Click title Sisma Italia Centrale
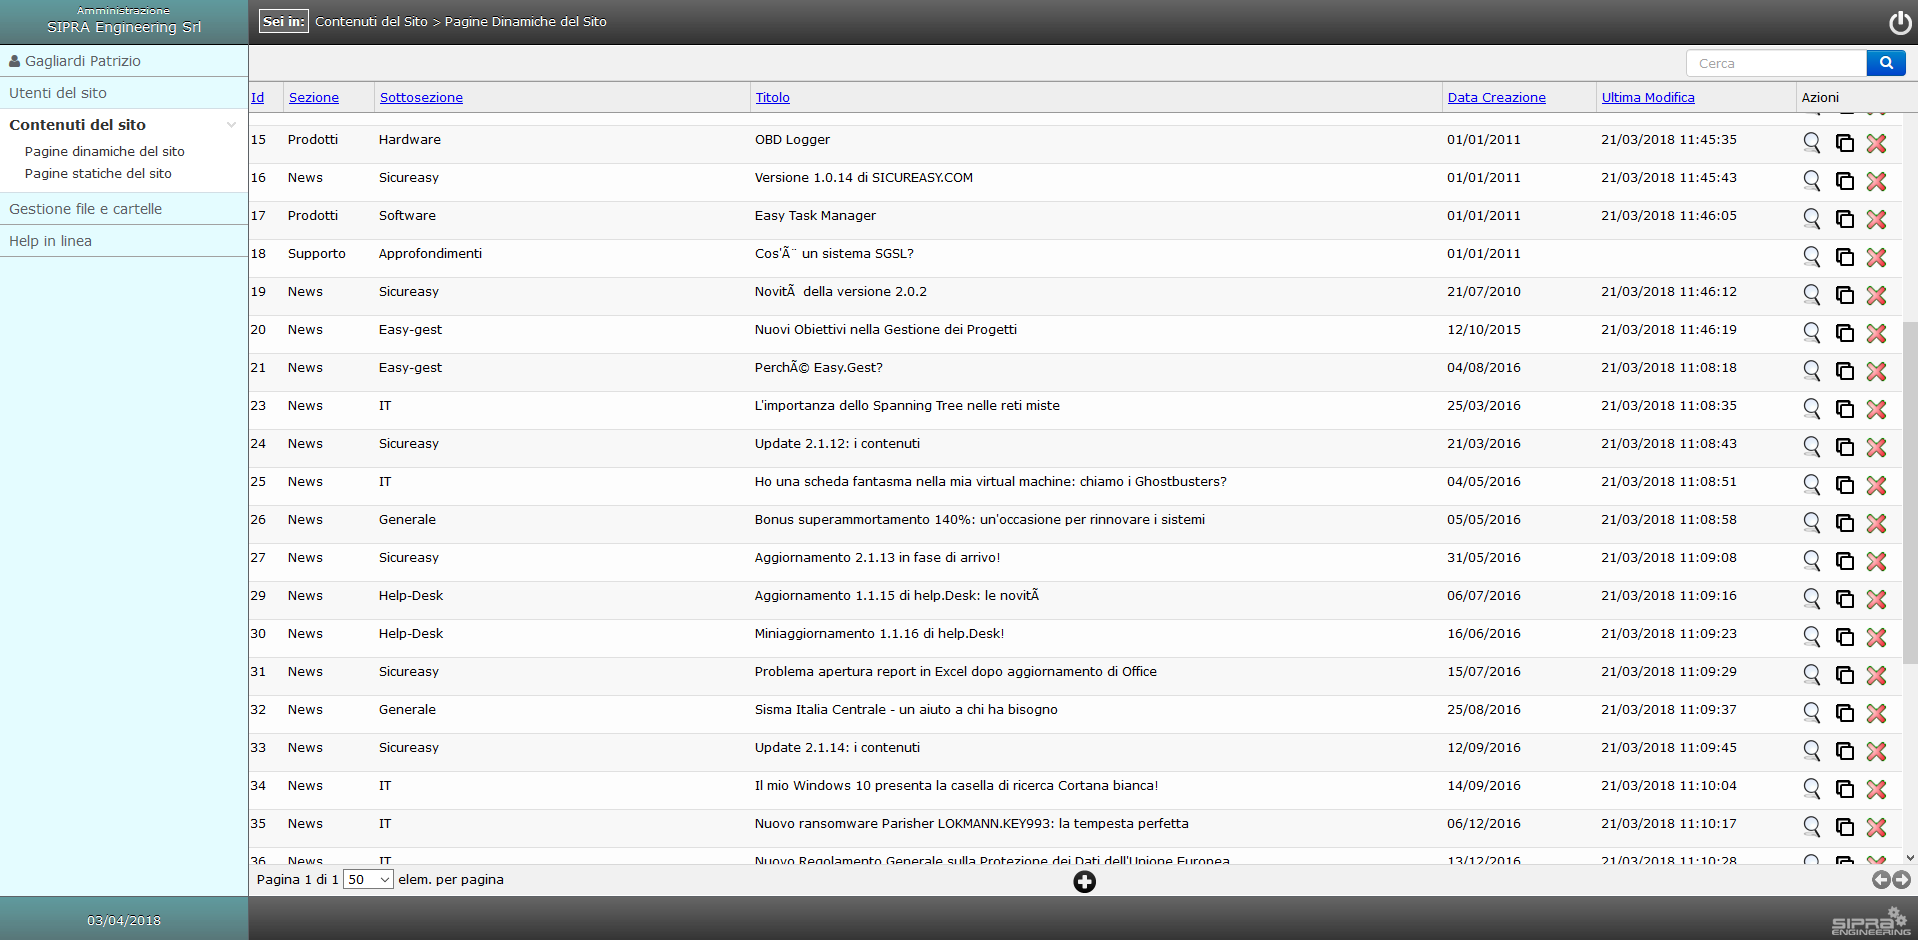The width and height of the screenshot is (1918, 940). (906, 709)
